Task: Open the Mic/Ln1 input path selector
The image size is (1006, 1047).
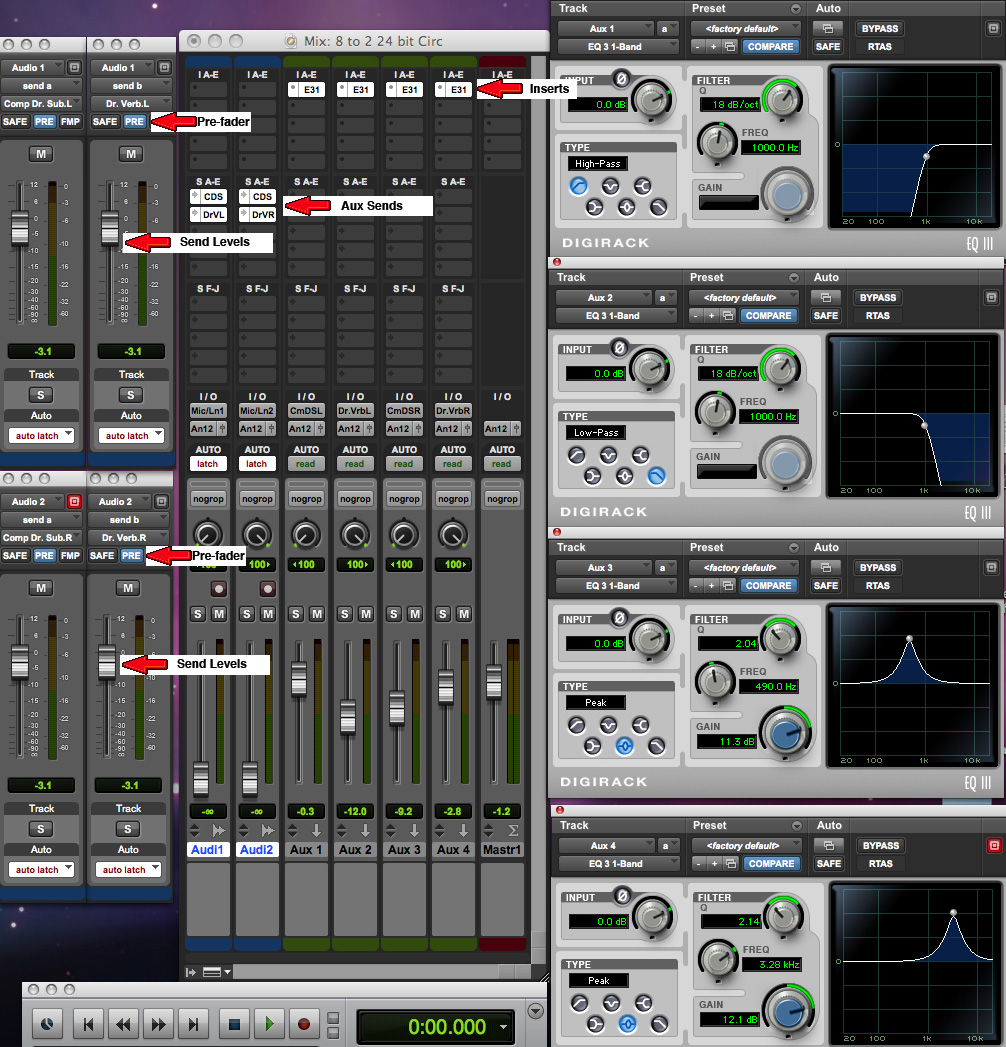Action: click(207, 409)
